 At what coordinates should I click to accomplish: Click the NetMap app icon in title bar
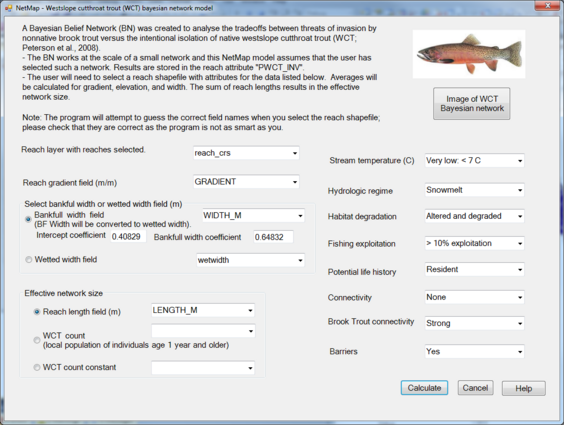[x=9, y=8]
